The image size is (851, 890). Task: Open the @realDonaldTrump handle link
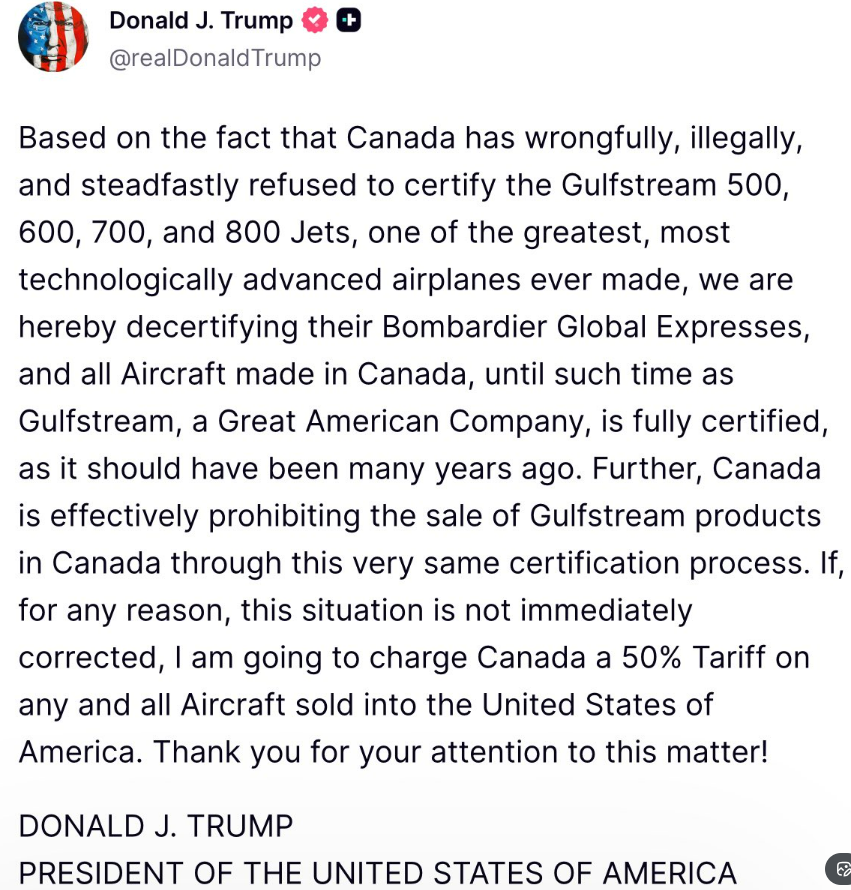pos(215,58)
